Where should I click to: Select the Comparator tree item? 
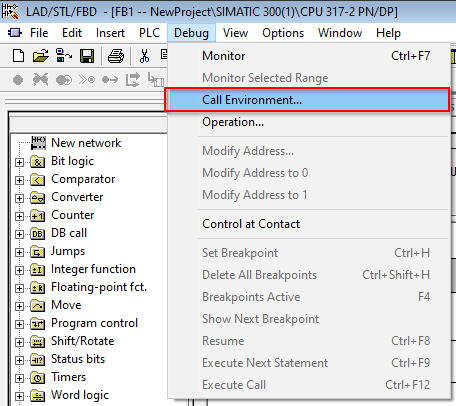83,179
